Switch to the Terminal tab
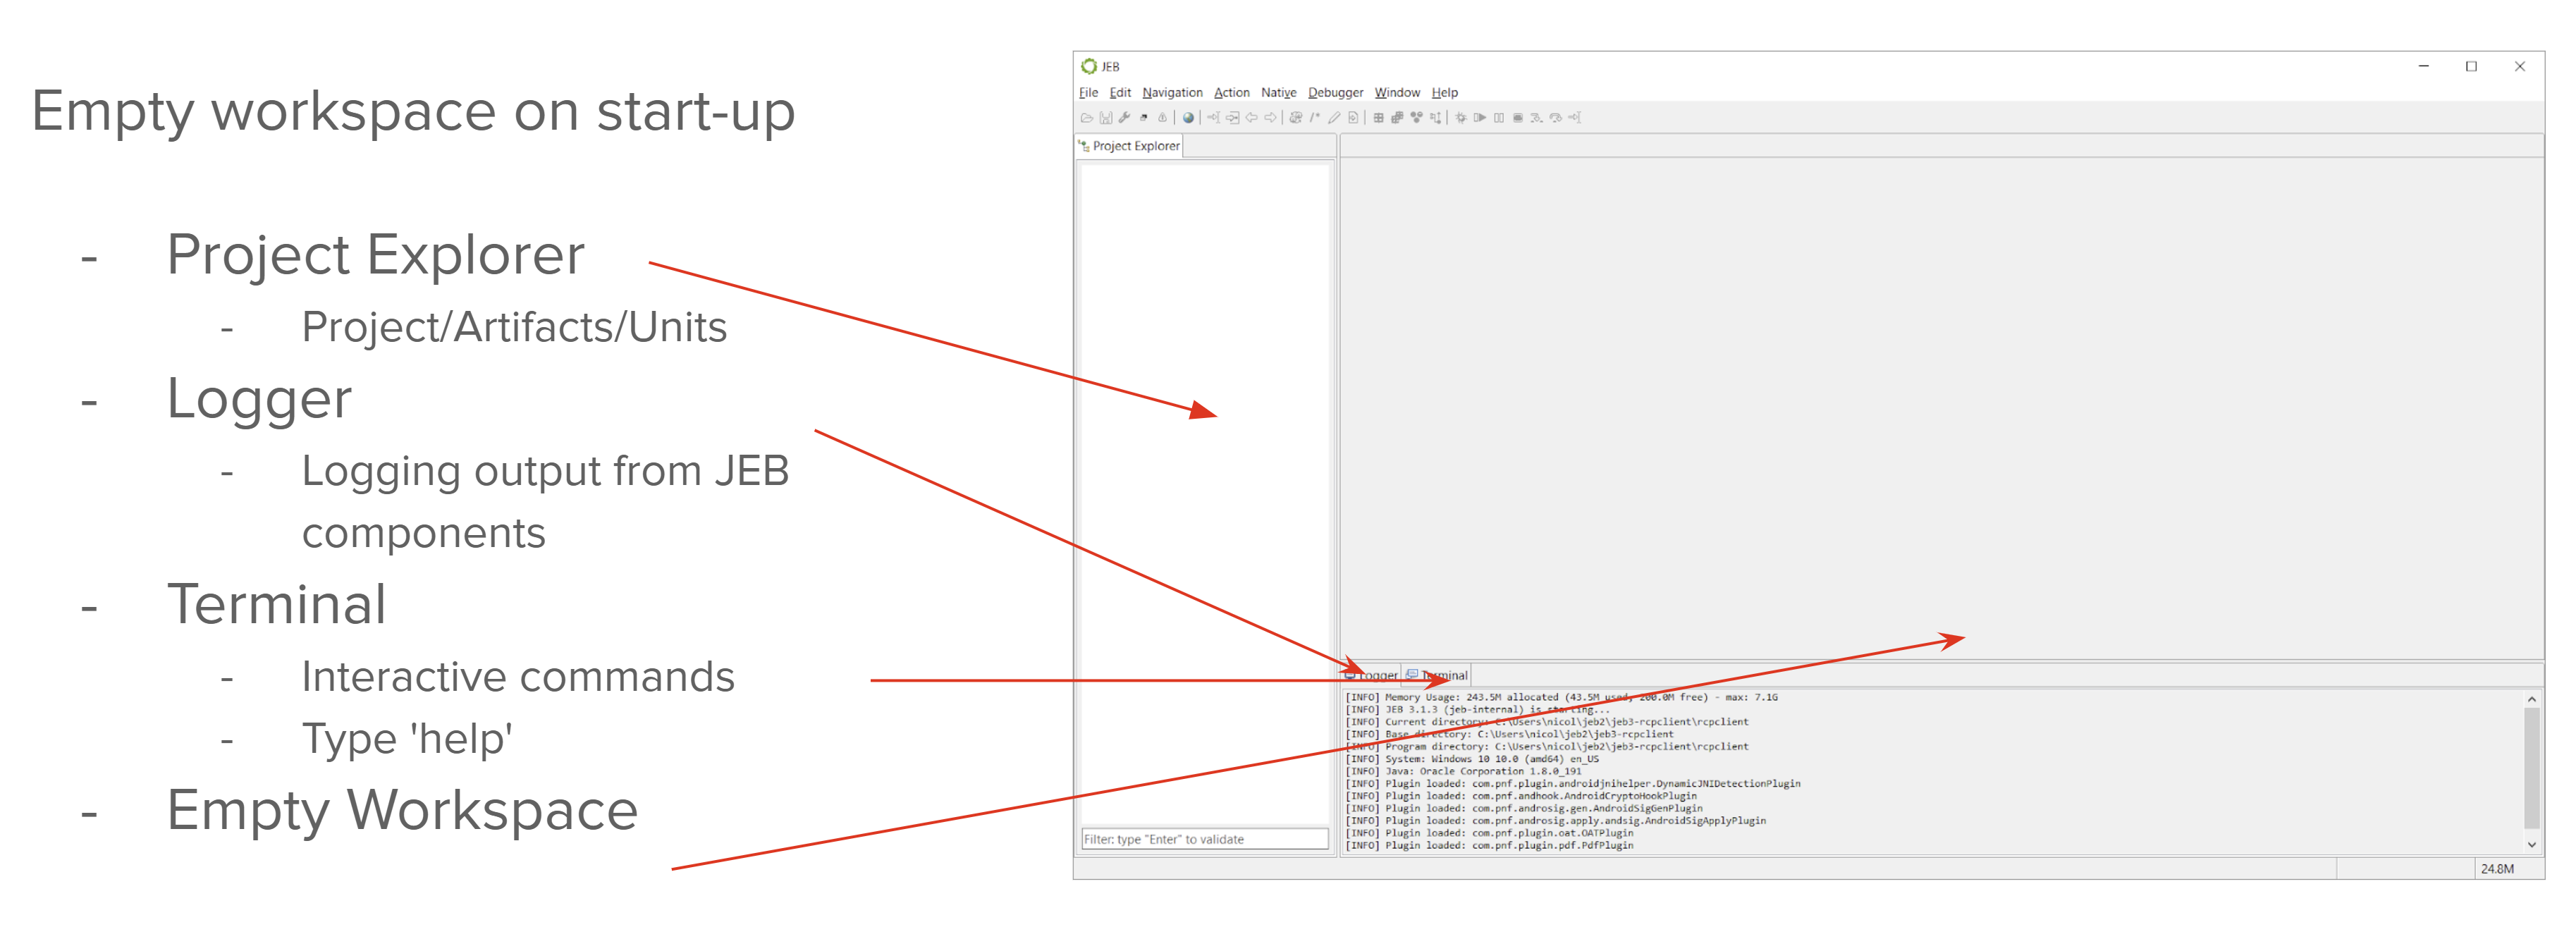The width and height of the screenshot is (2576, 939). click(1436, 675)
